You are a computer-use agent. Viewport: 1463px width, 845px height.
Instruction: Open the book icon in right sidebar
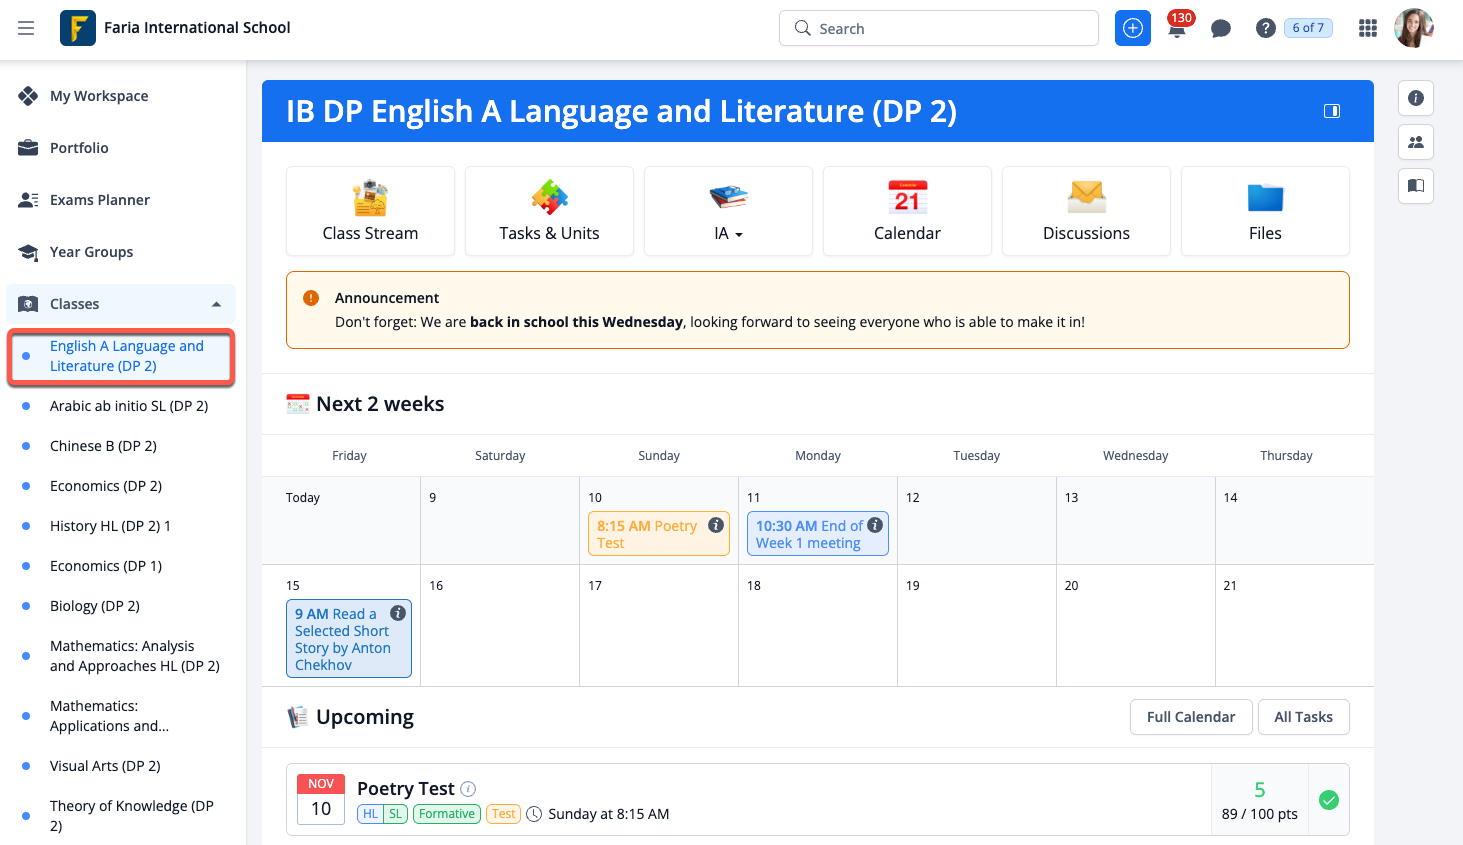tap(1415, 186)
